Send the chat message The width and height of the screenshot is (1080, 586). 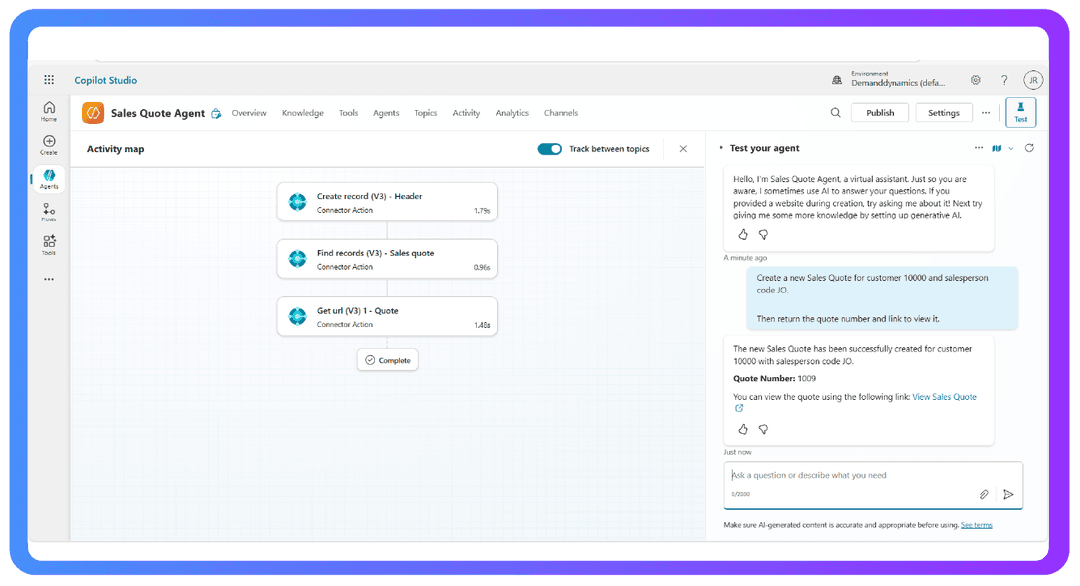point(1008,494)
